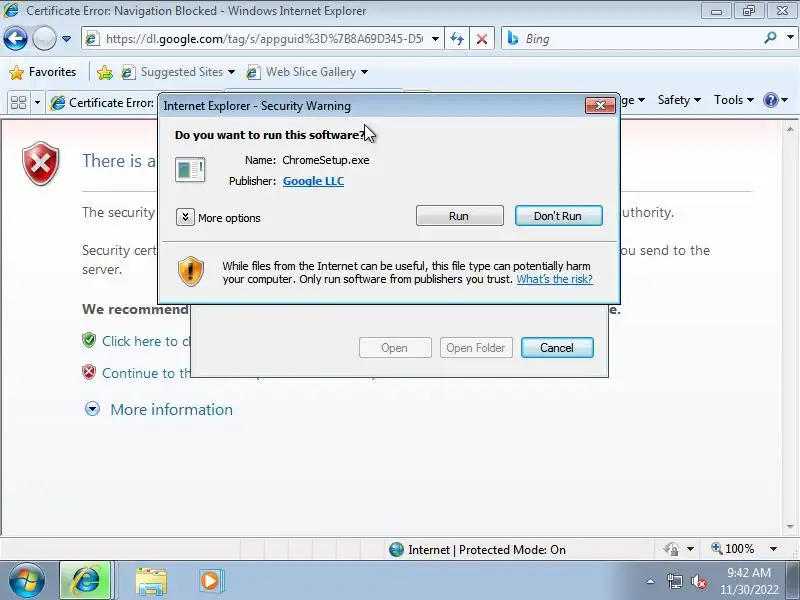Open the search provider dropdown arrow
Viewport: 800px width, 600px height.
click(790, 38)
